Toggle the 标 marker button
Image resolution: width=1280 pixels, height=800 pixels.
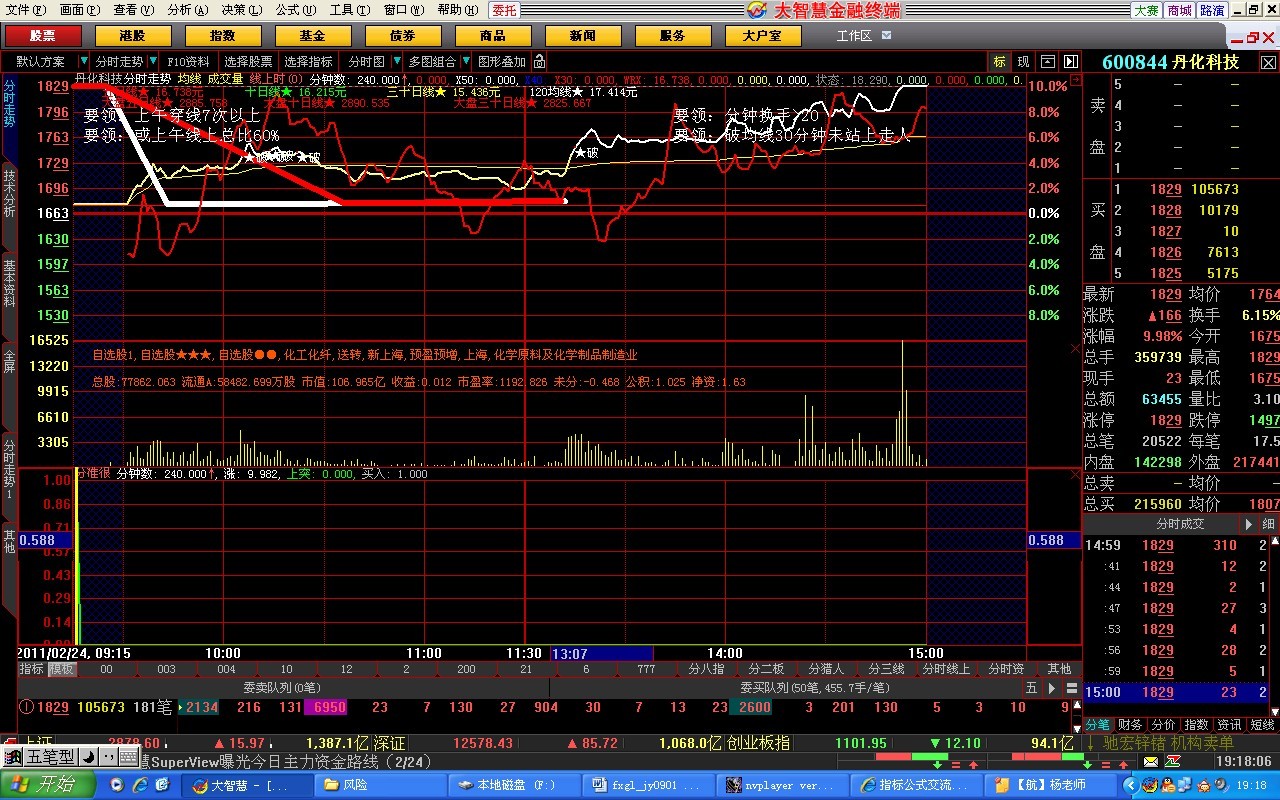tap(999, 62)
